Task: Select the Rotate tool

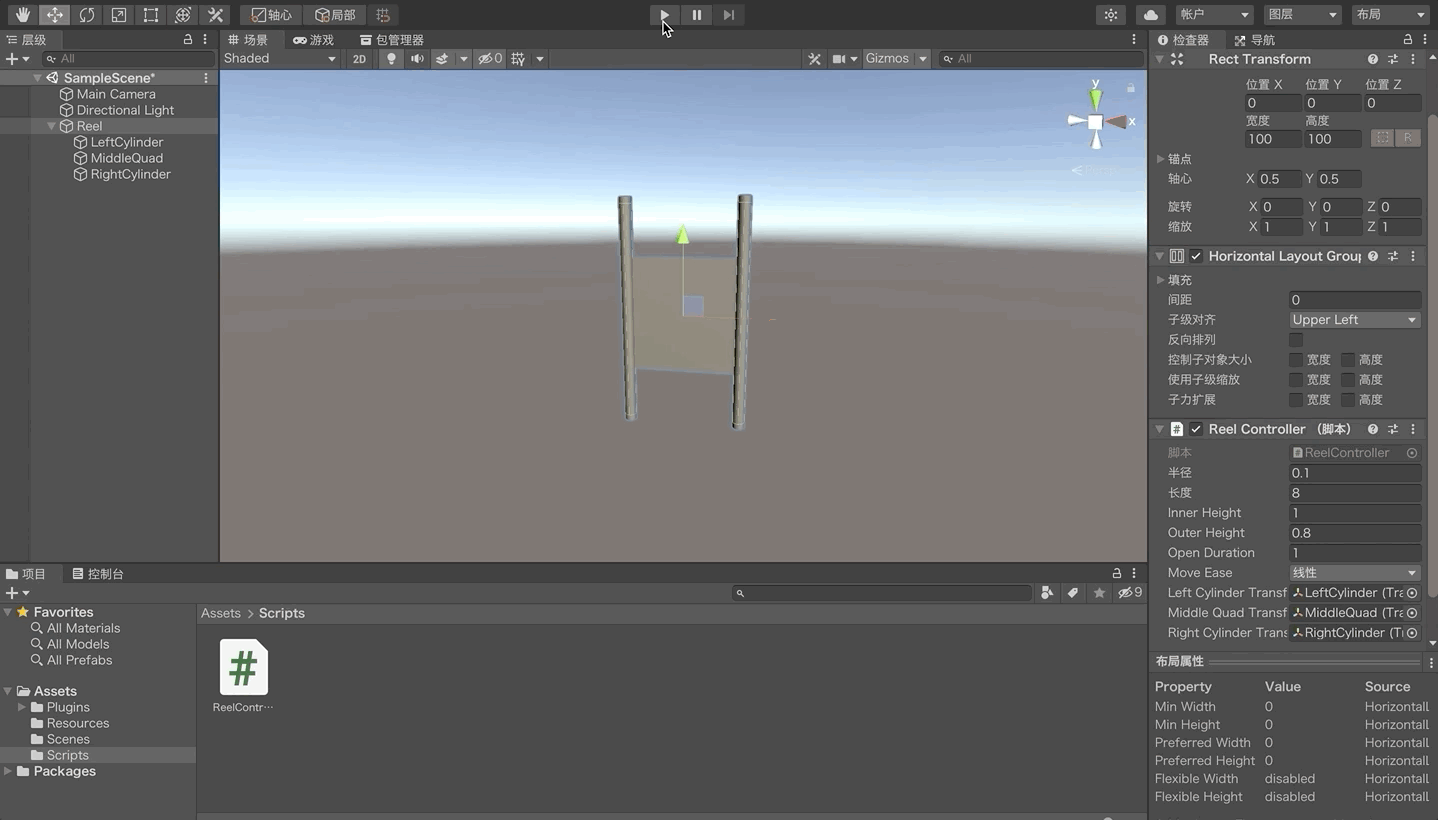Action: pyautogui.click(x=87, y=15)
